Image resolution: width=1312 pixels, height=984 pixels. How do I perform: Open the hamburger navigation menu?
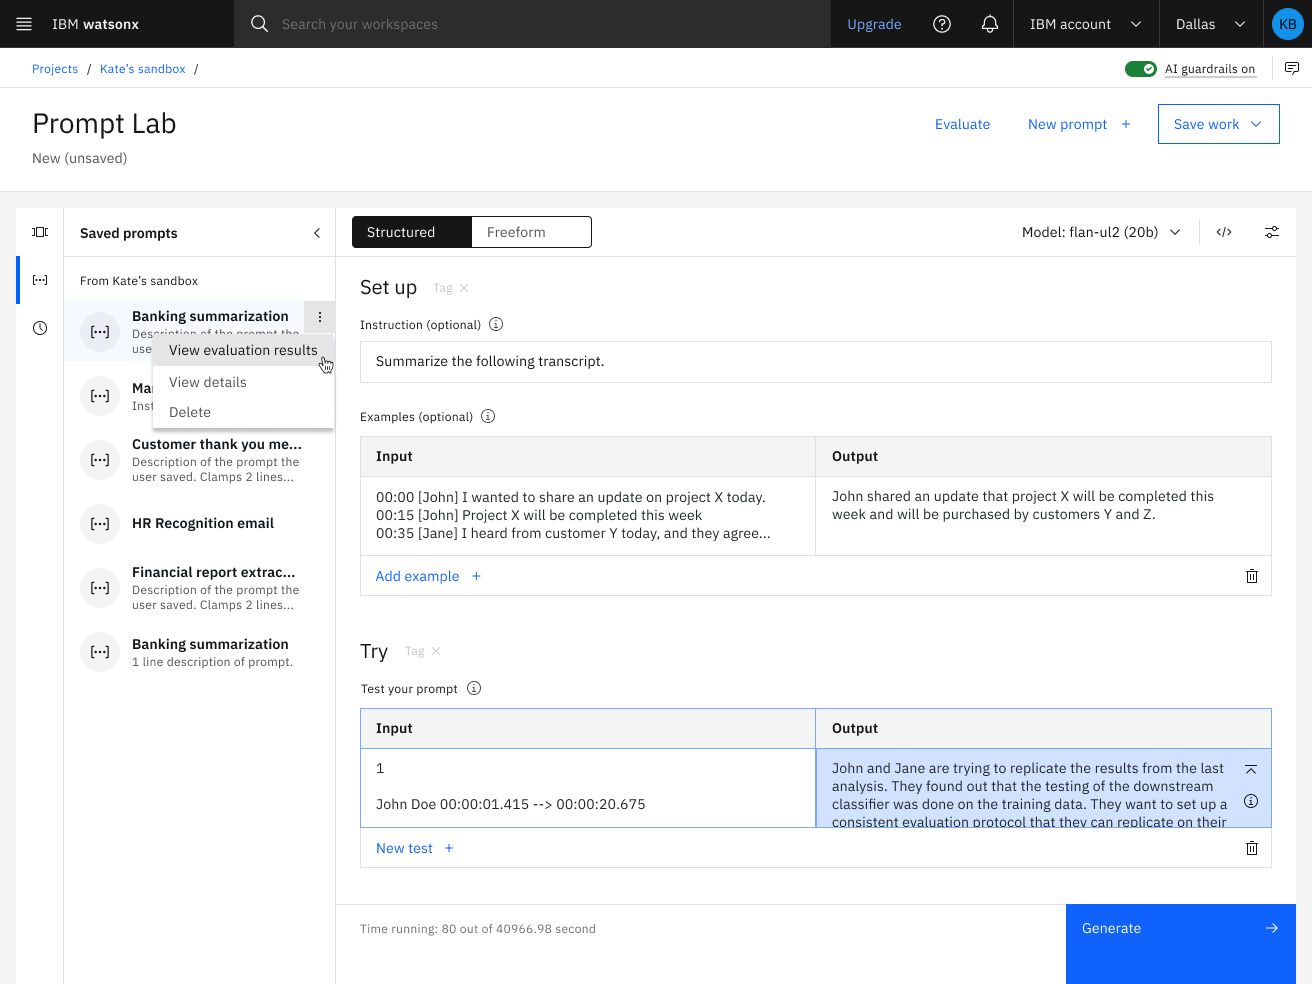click(24, 24)
